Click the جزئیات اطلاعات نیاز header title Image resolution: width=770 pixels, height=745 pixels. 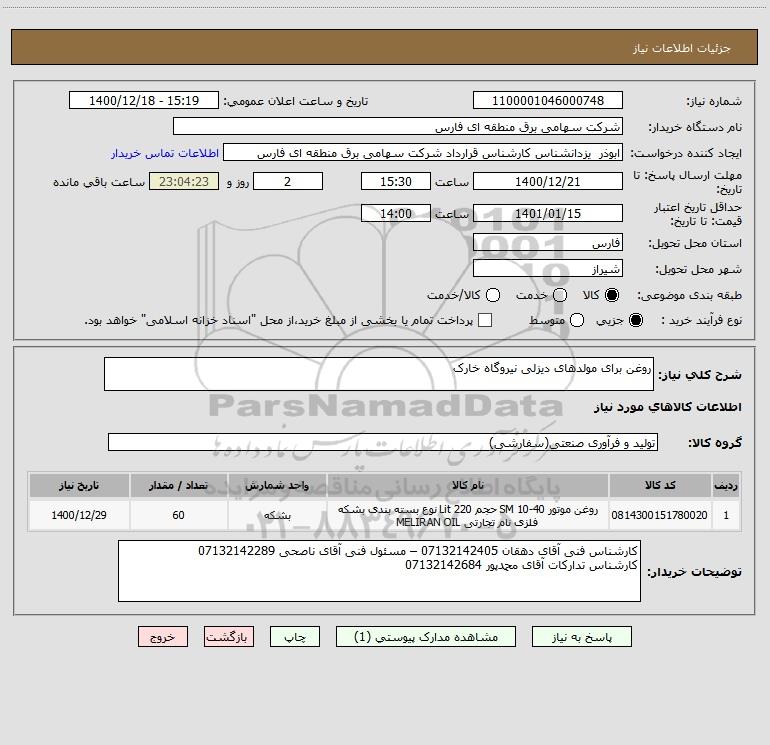pos(682,48)
